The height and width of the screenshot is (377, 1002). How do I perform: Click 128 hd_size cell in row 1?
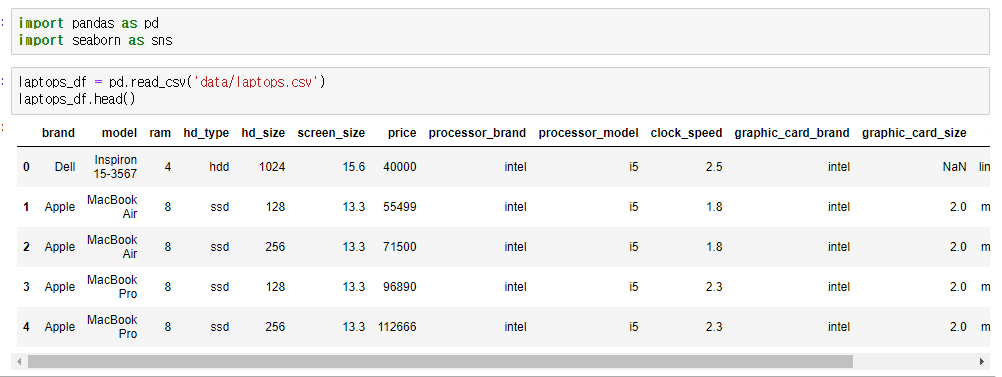pyautogui.click(x=275, y=207)
